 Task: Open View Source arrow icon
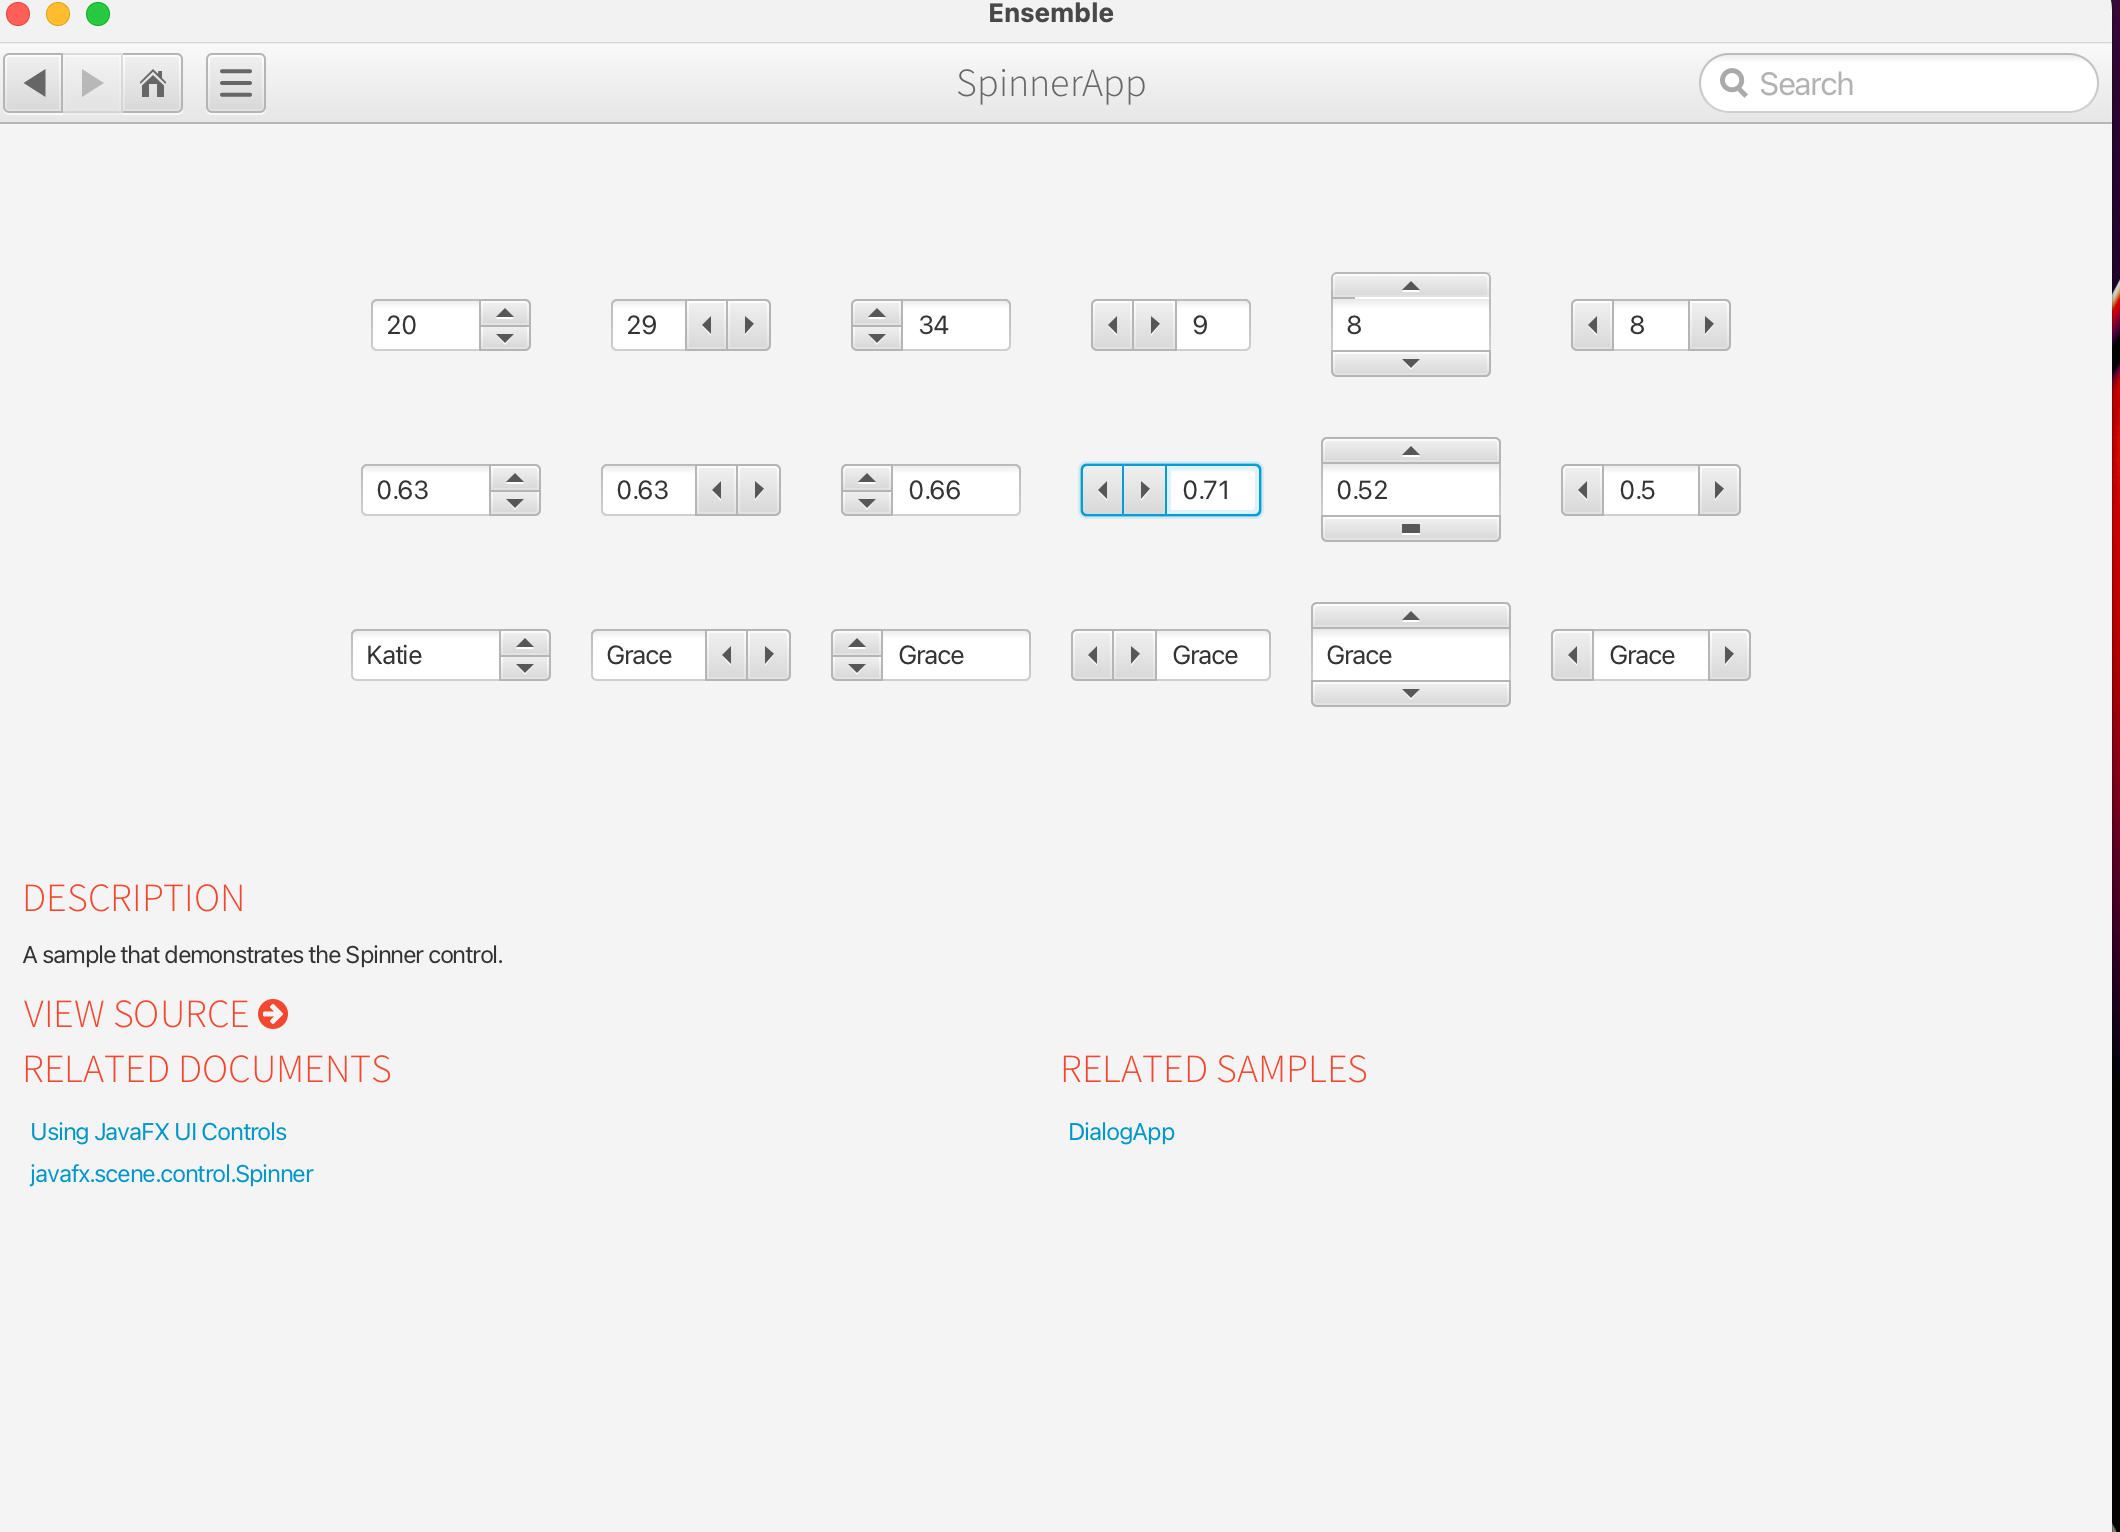coord(273,1014)
